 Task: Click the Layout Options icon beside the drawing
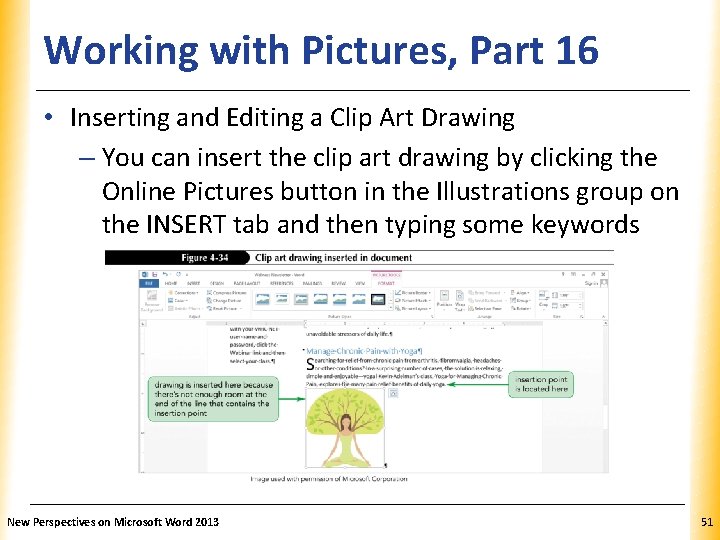(393, 393)
